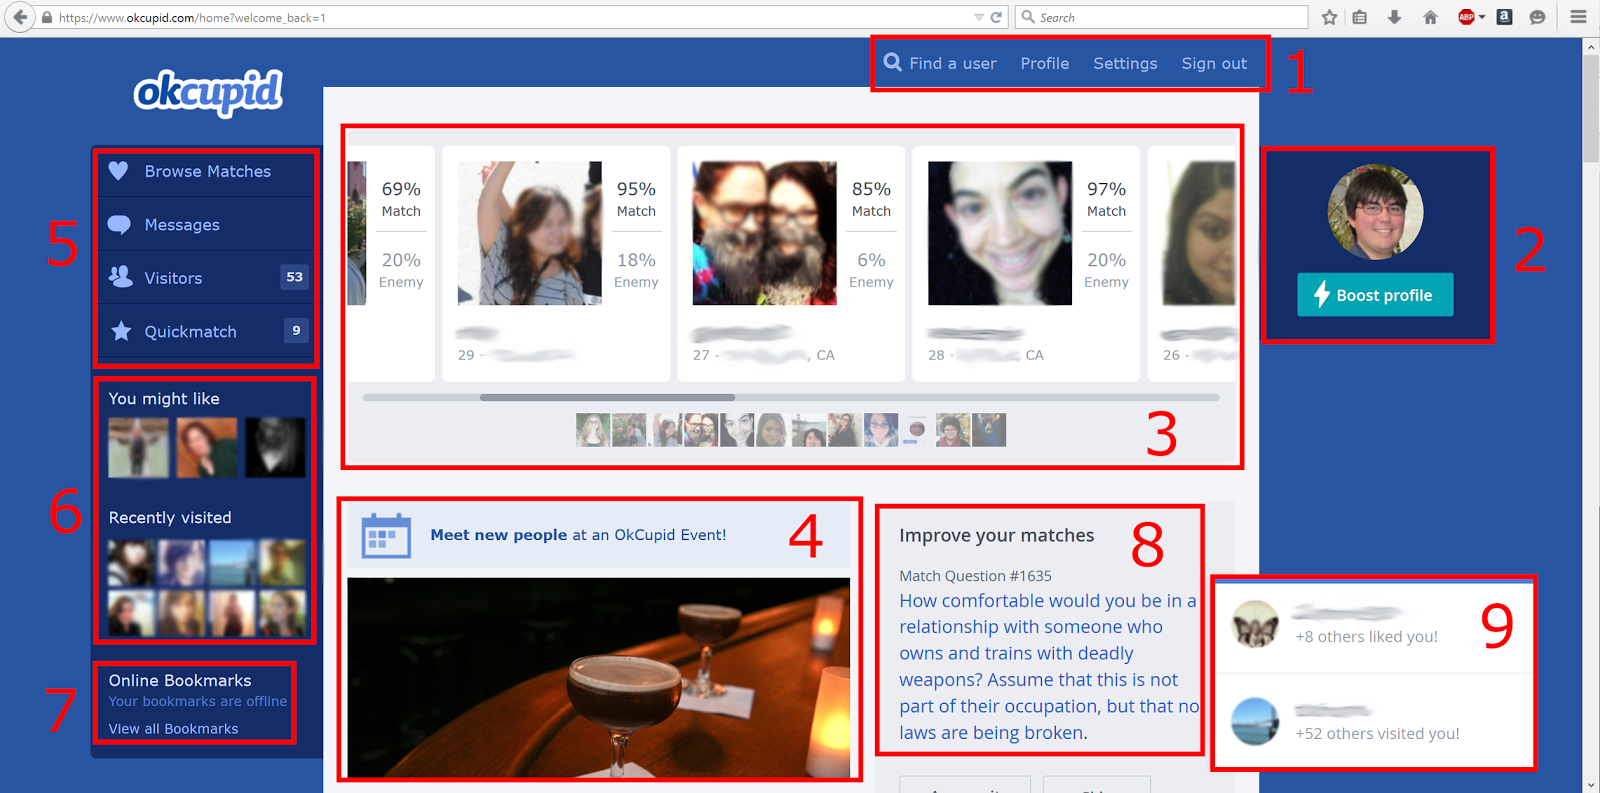
Task: Open Match Question #1635 text link
Action: 1049,666
